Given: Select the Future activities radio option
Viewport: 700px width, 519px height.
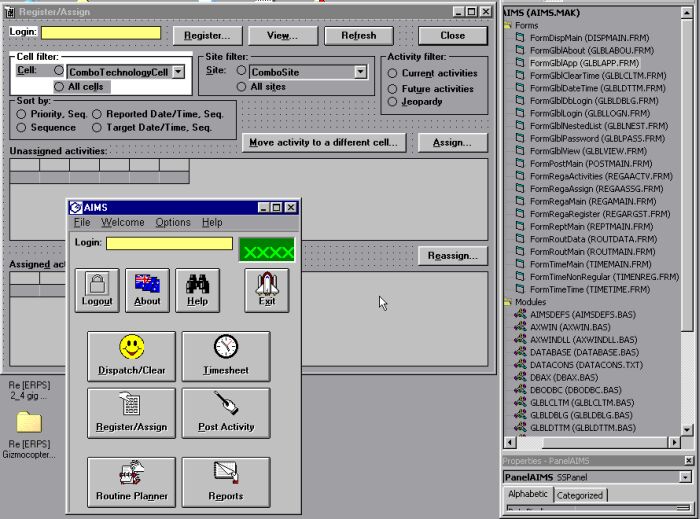Looking at the screenshot, I should (392, 87).
